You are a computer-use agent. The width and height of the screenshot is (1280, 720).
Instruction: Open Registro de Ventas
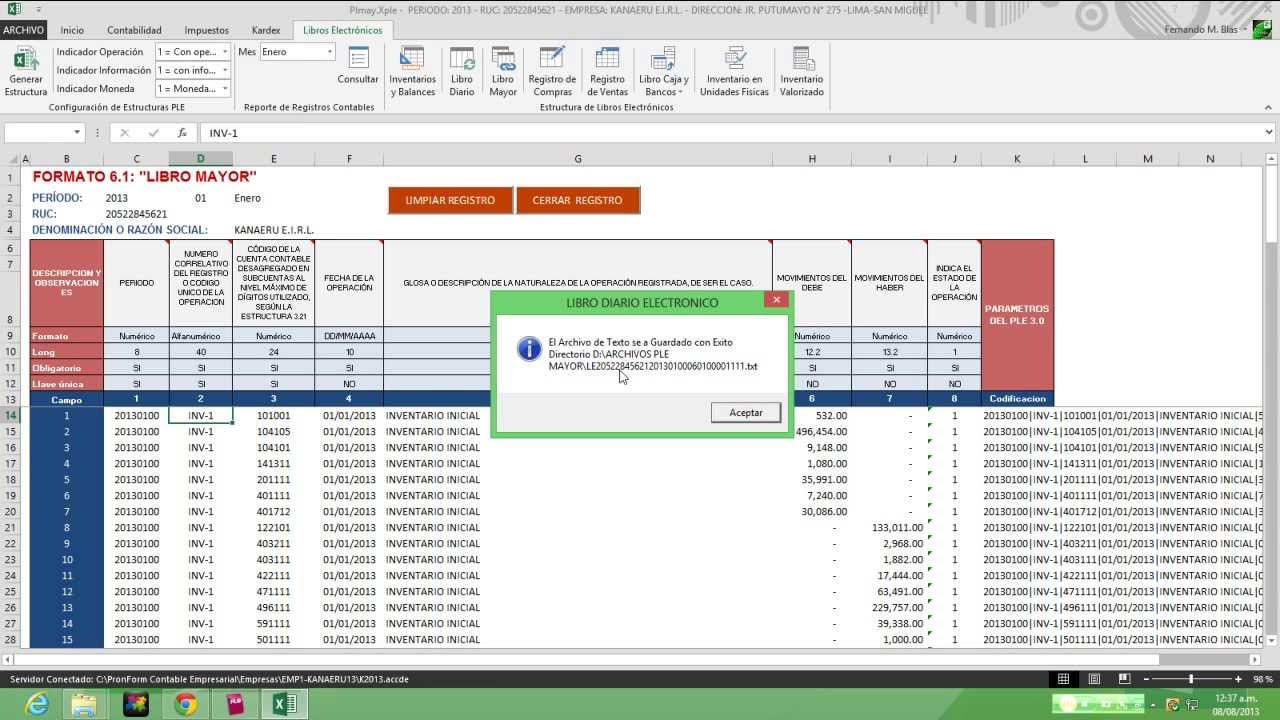pyautogui.click(x=607, y=71)
